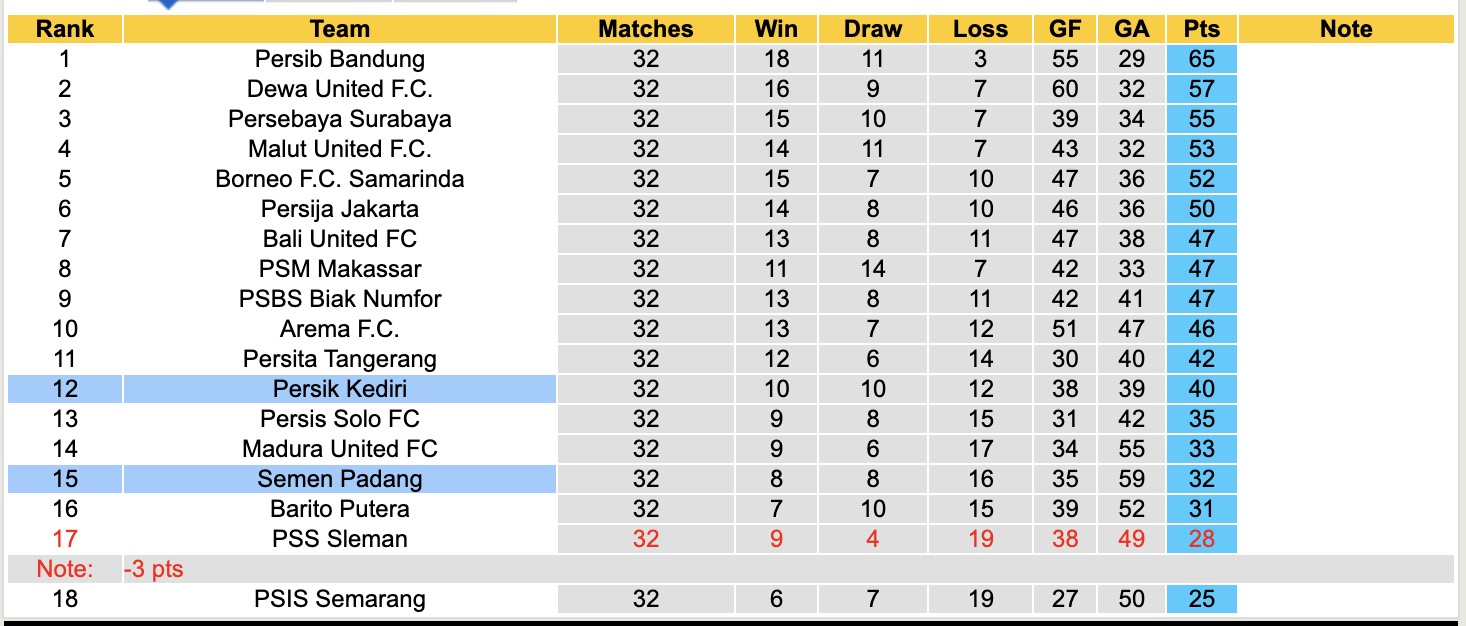Open the Semen Padang team entry

tap(339, 479)
